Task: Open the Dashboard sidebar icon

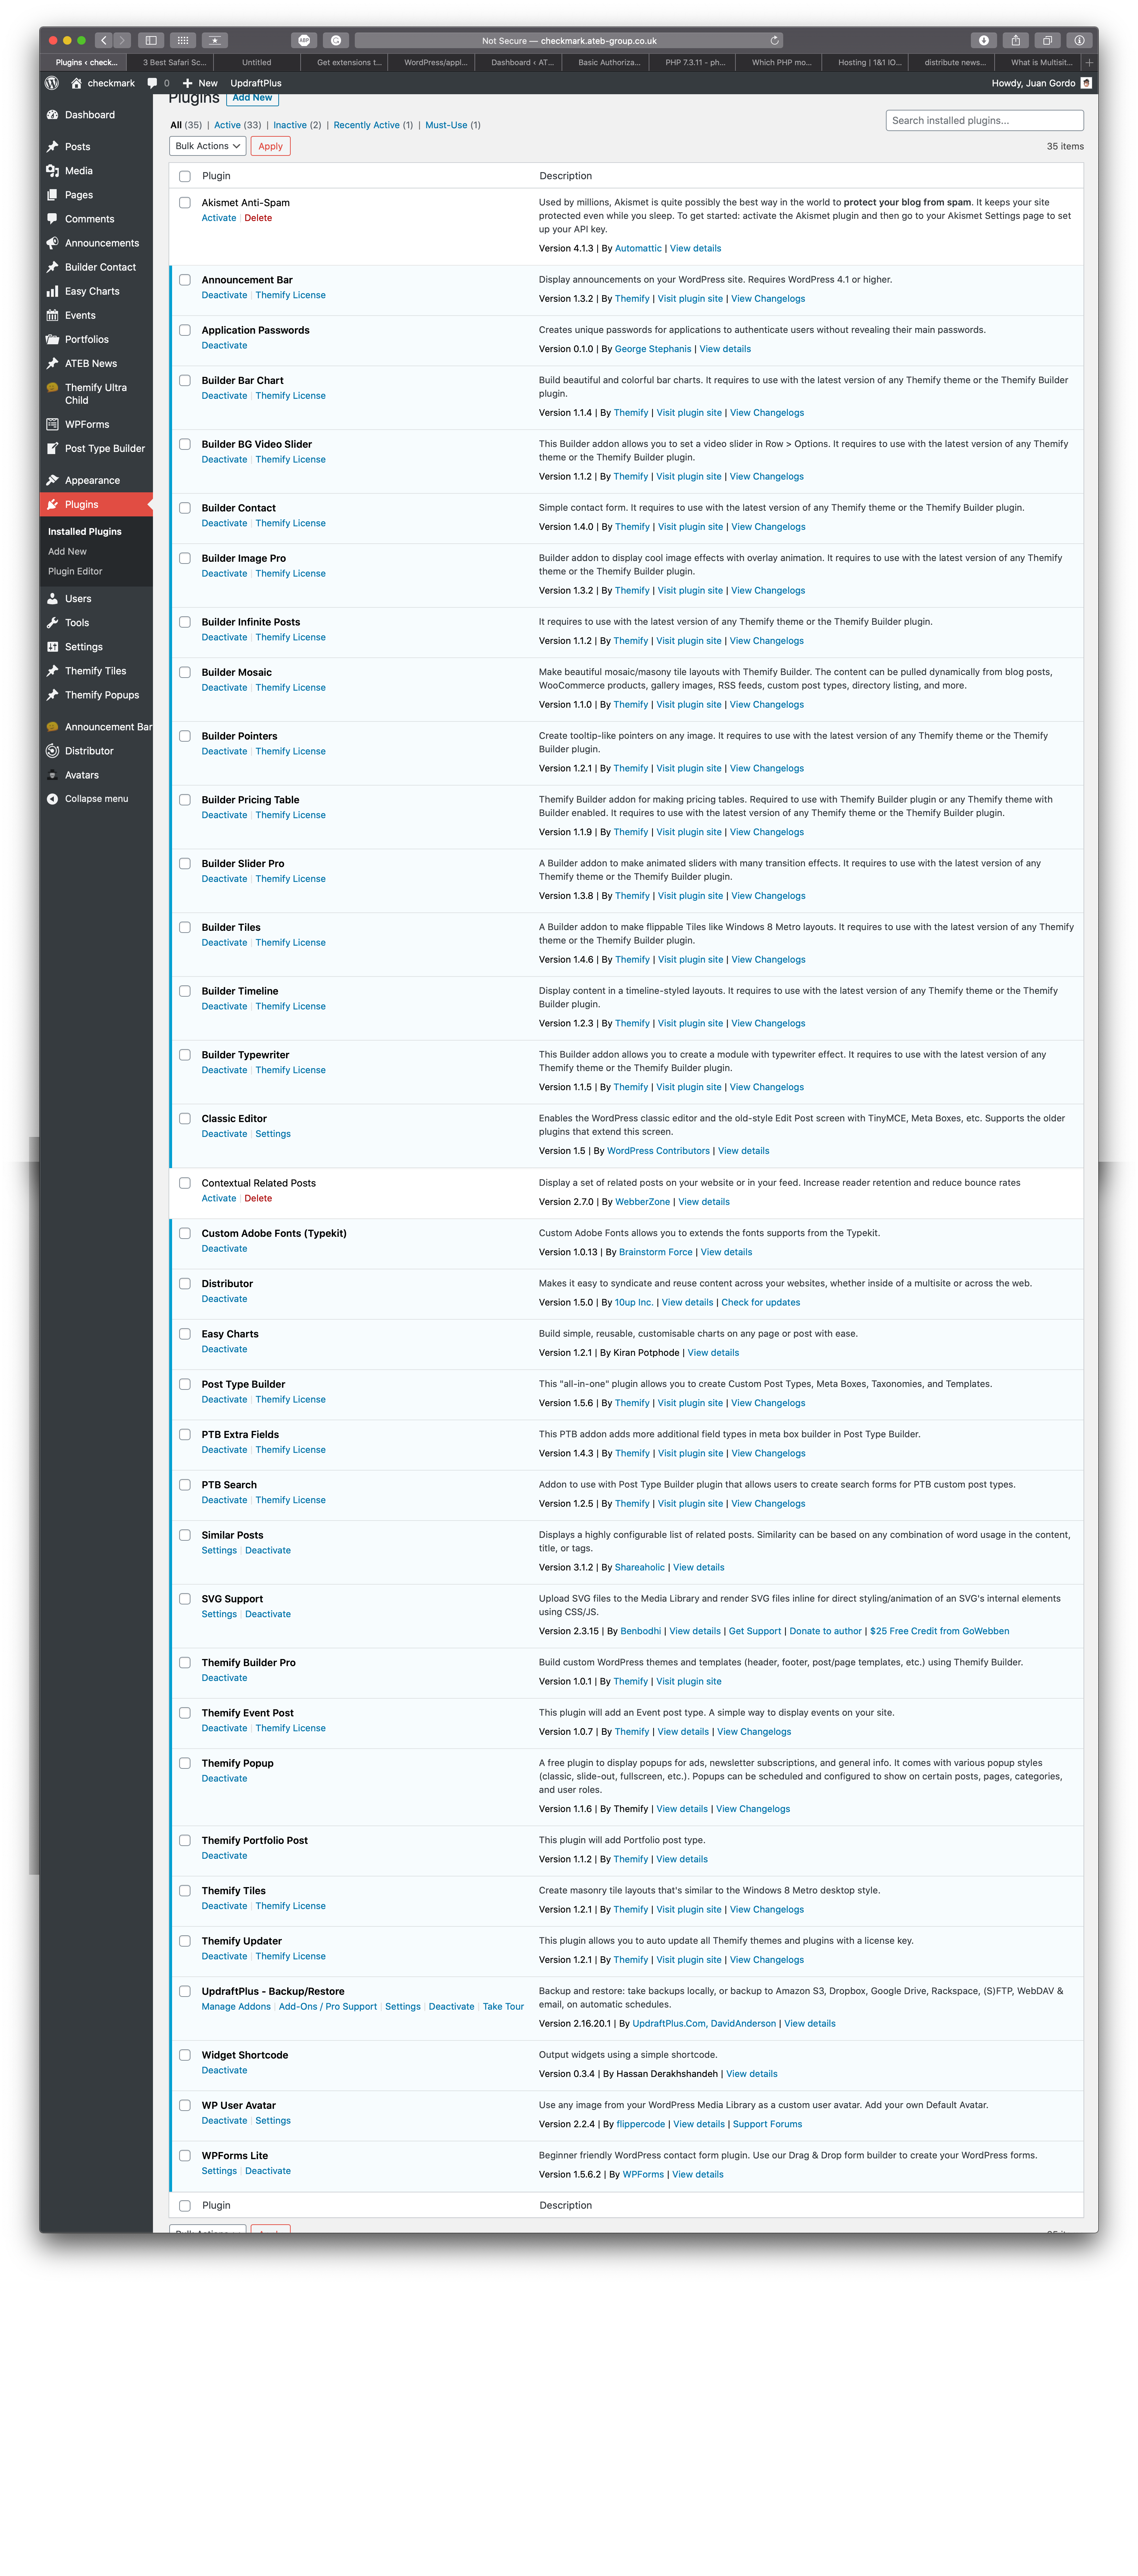Action: pos(52,115)
